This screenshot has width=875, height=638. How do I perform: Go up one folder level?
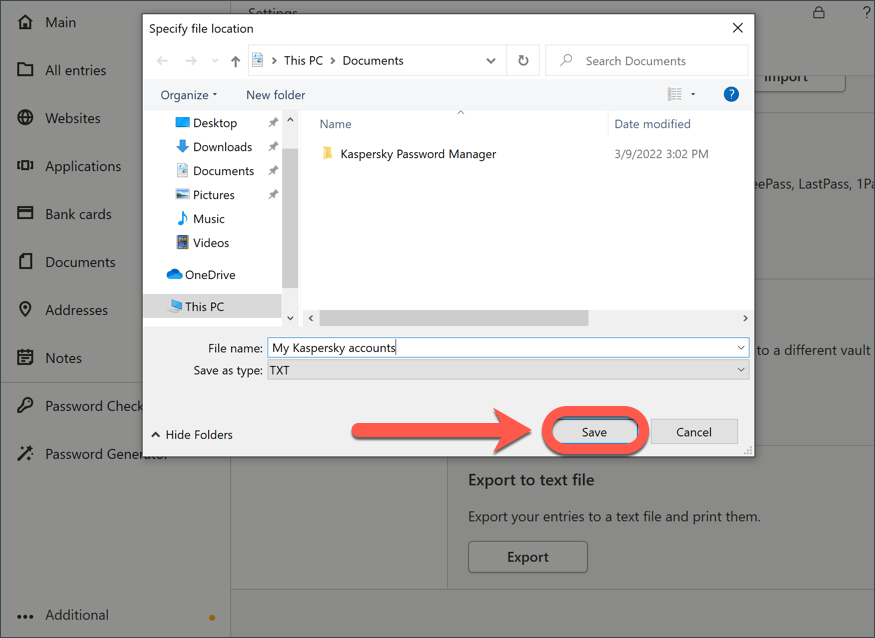tap(235, 61)
